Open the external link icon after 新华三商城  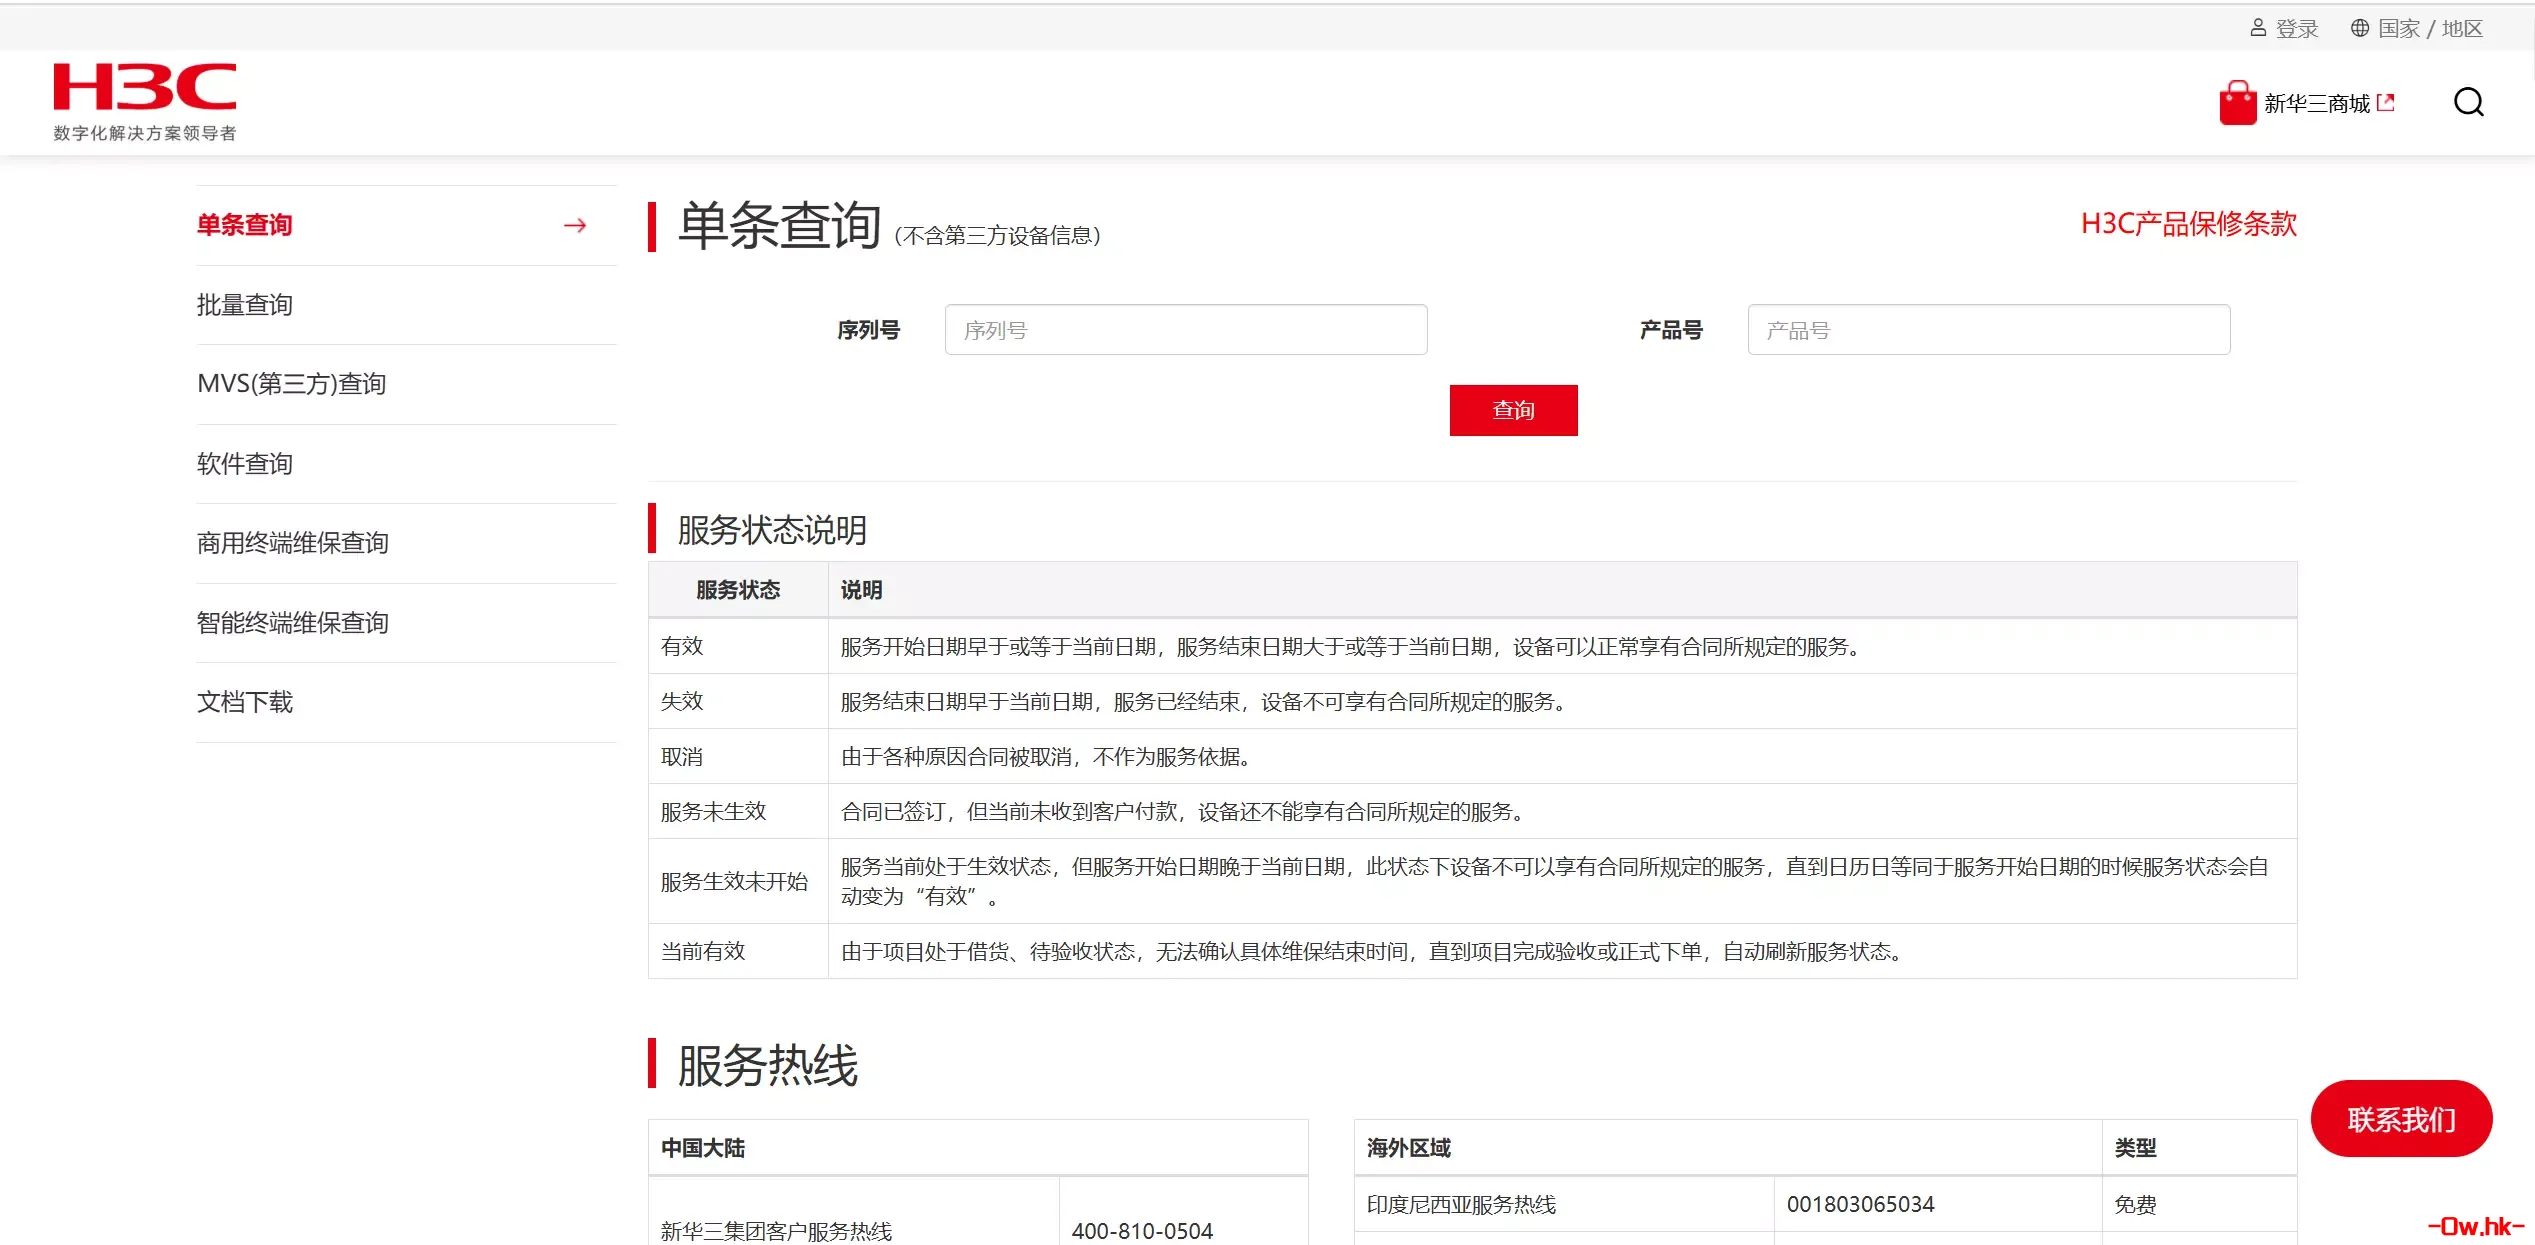pyautogui.click(x=2388, y=102)
